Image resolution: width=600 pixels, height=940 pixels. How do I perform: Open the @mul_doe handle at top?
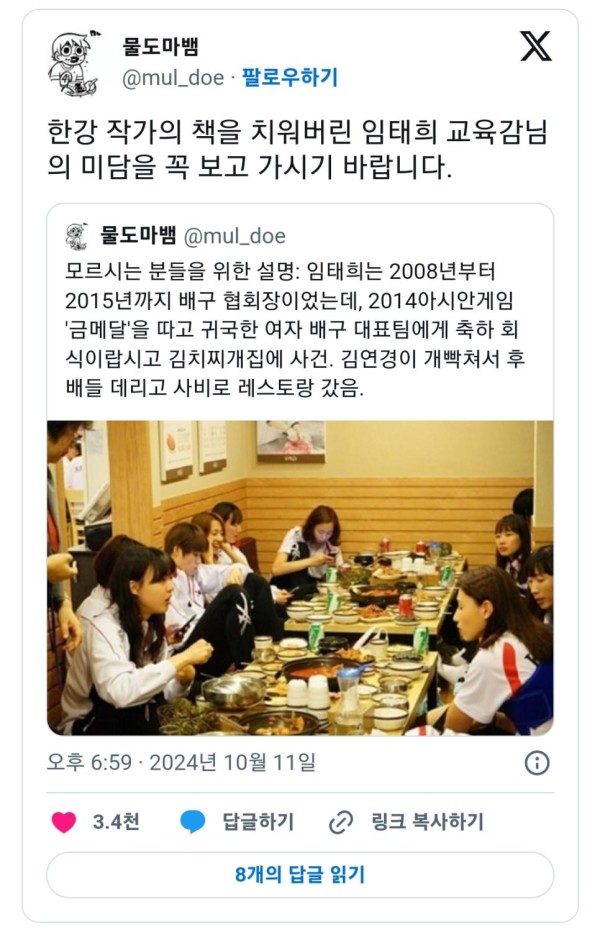coord(173,78)
